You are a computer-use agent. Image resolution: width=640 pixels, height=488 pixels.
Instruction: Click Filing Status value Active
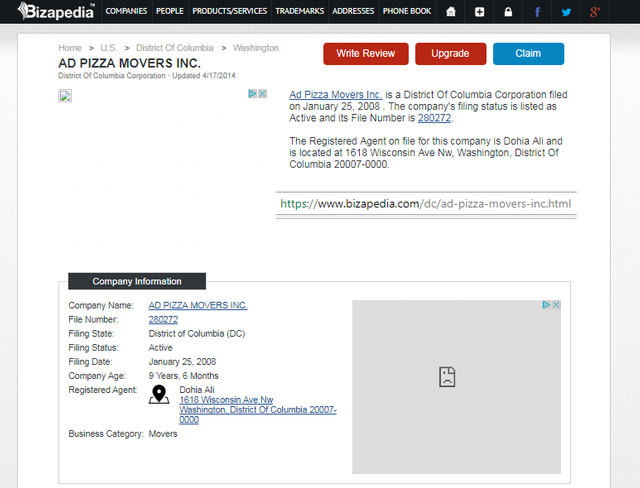click(160, 348)
